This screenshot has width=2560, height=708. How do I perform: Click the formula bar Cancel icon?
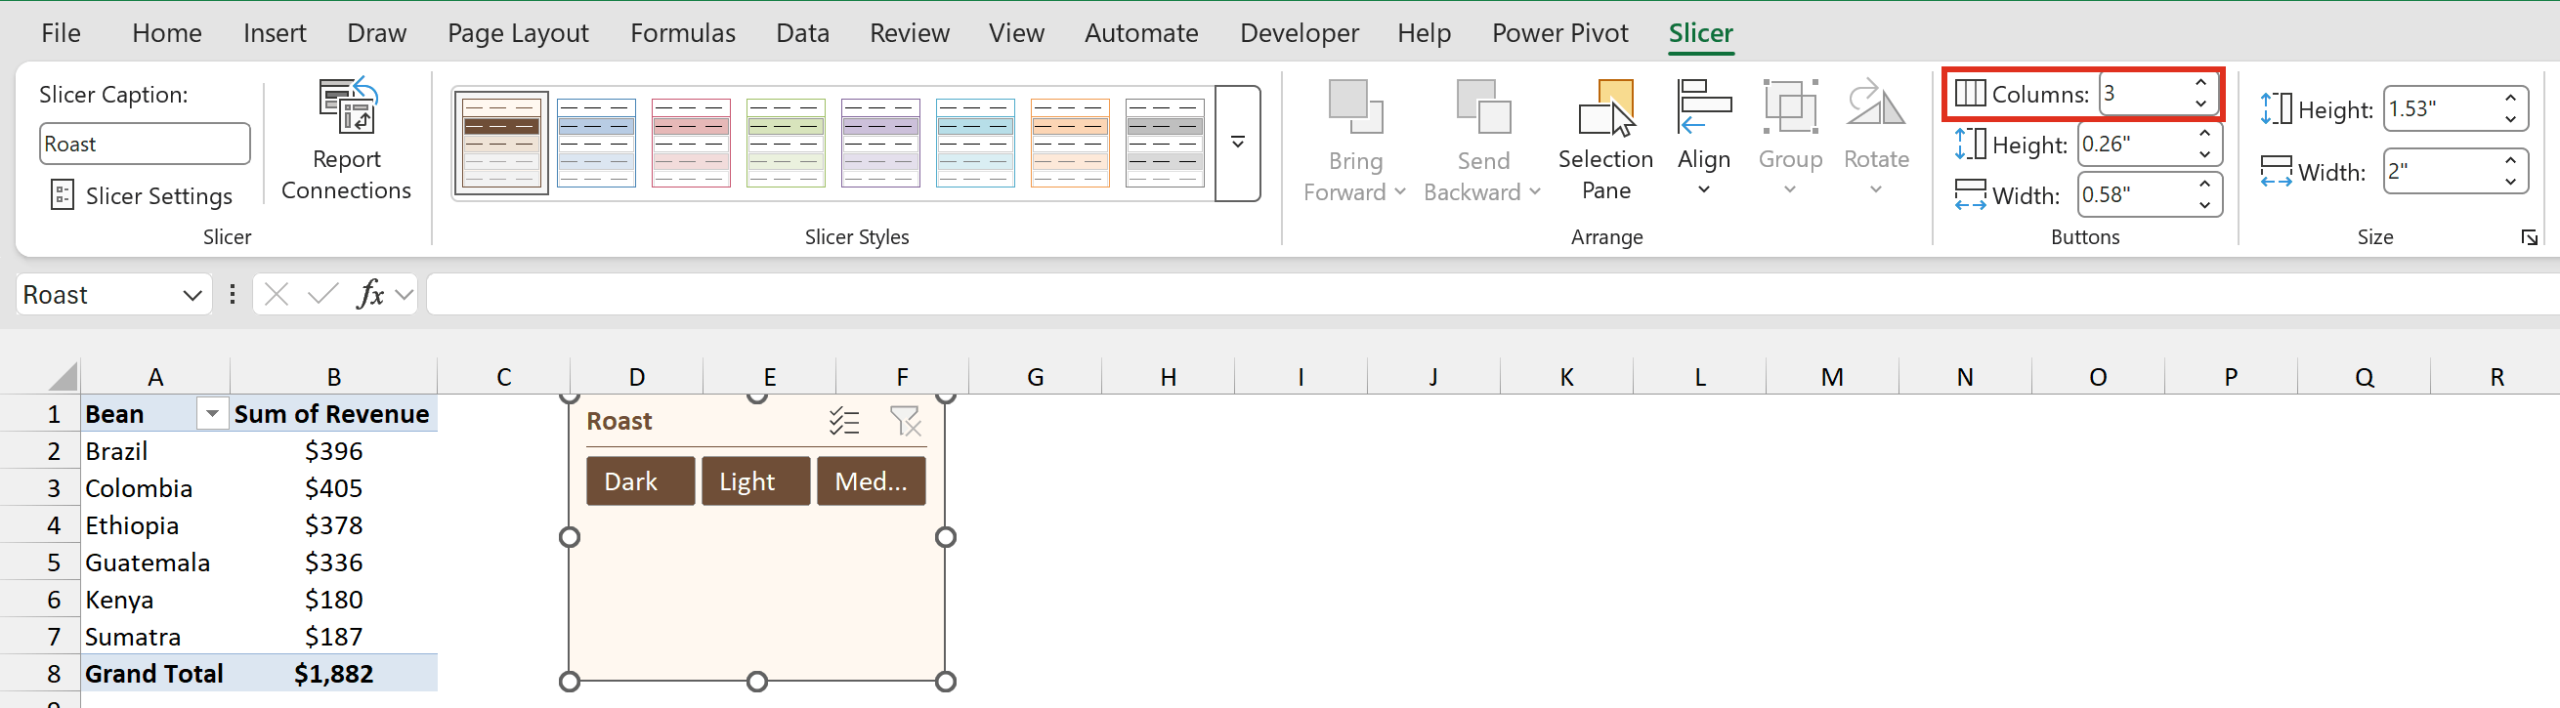[277, 294]
